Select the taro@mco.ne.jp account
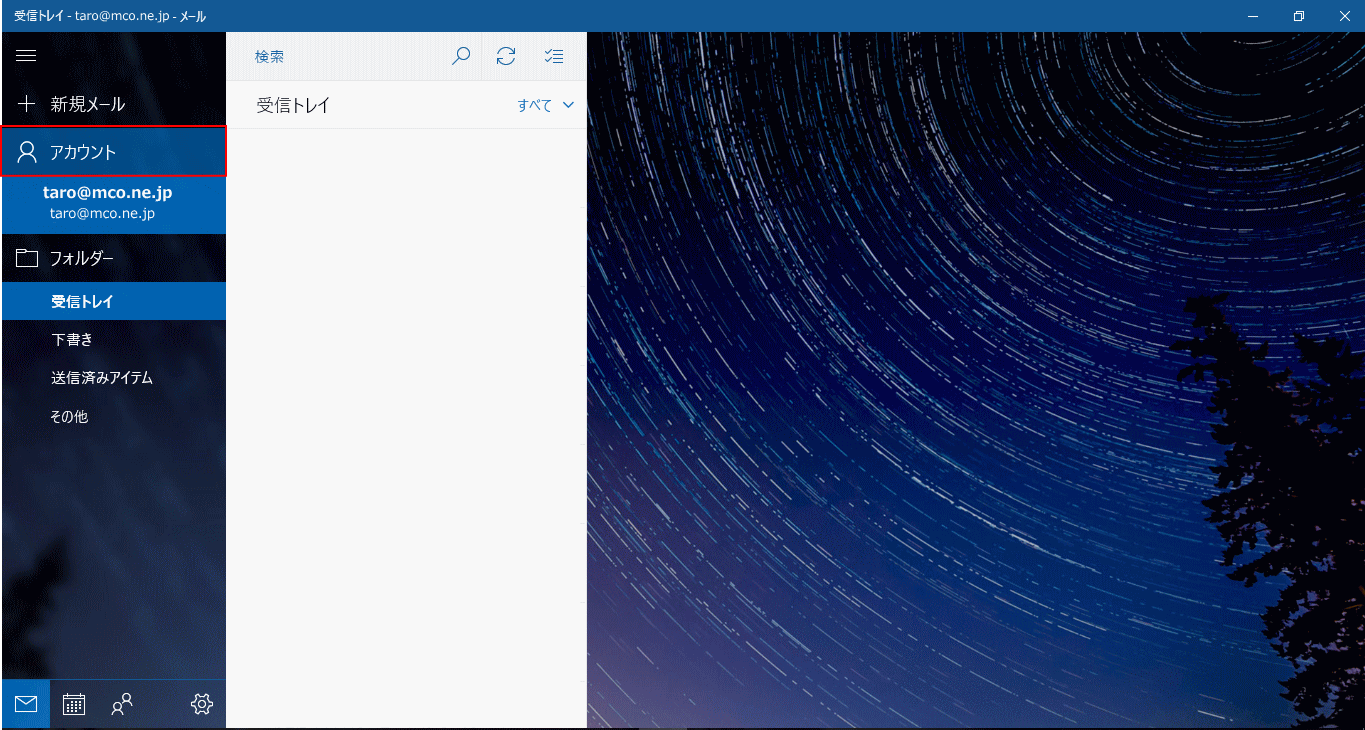The image size is (1365, 730). (108, 202)
